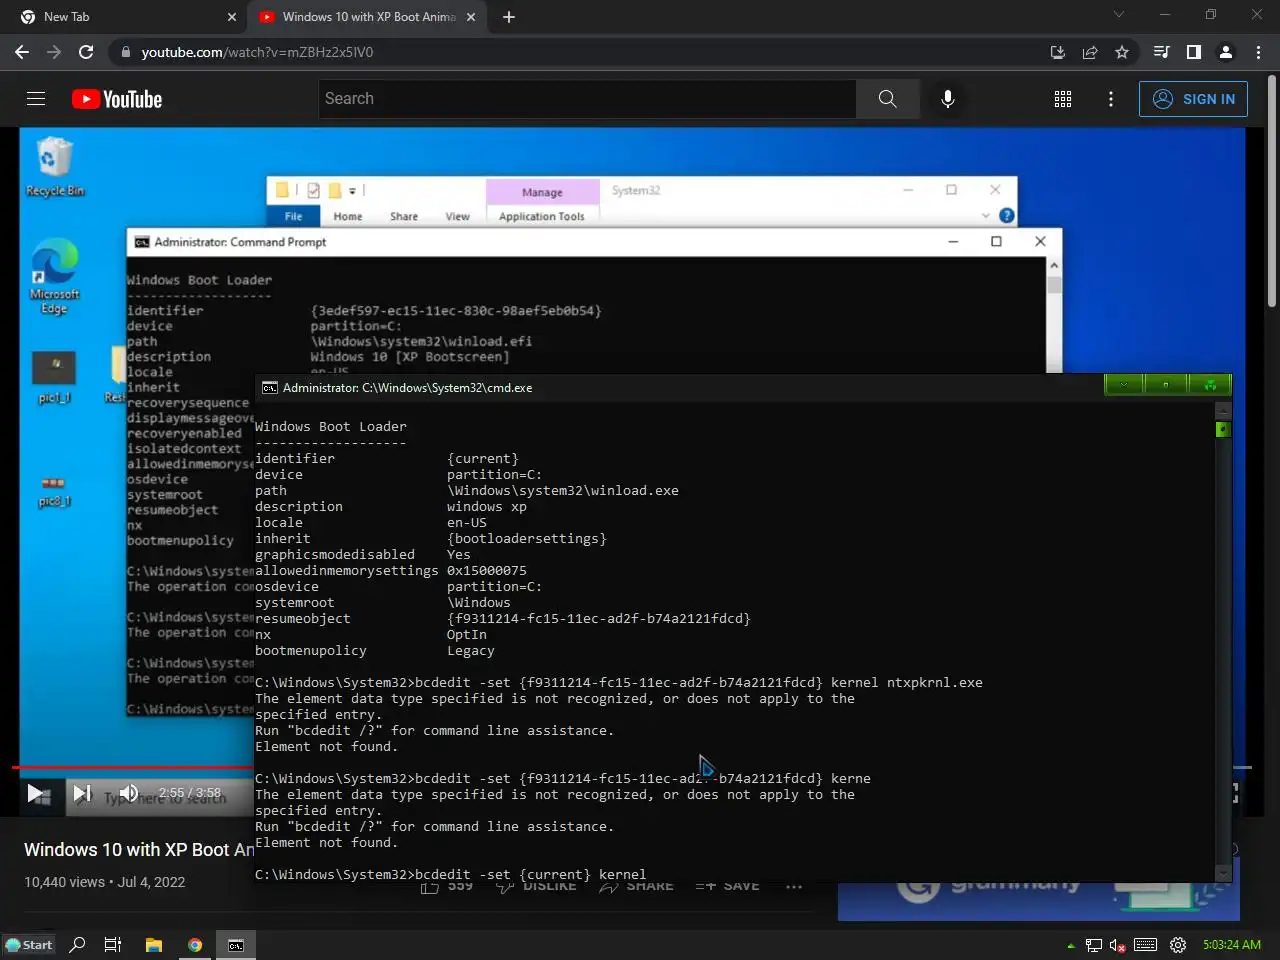This screenshot has width=1280, height=960.
Task: Open Chrome's side panel
Action: tap(1193, 52)
